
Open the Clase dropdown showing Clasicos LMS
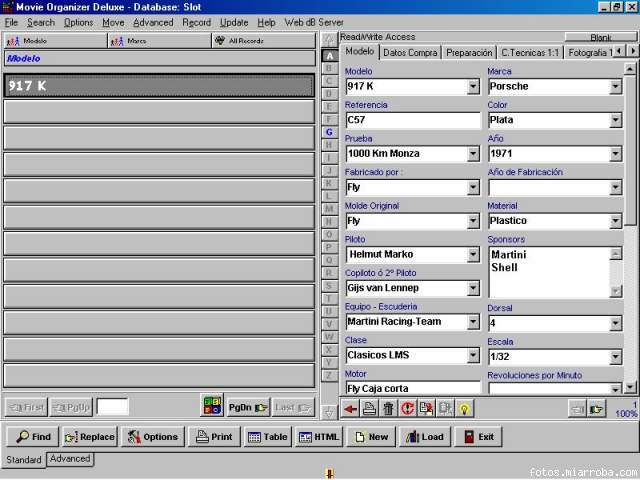click(x=473, y=356)
